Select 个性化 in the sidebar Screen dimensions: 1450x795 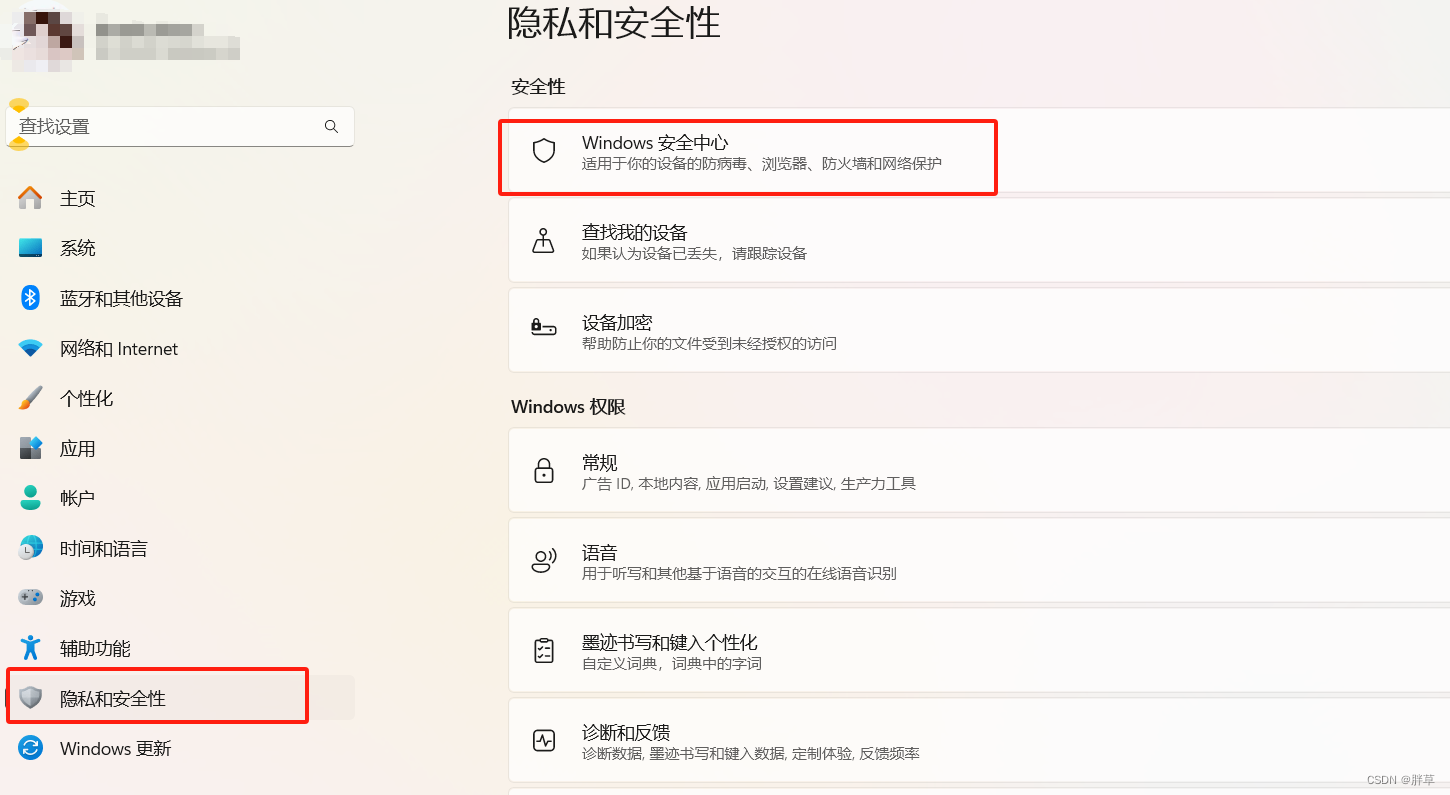point(180,398)
